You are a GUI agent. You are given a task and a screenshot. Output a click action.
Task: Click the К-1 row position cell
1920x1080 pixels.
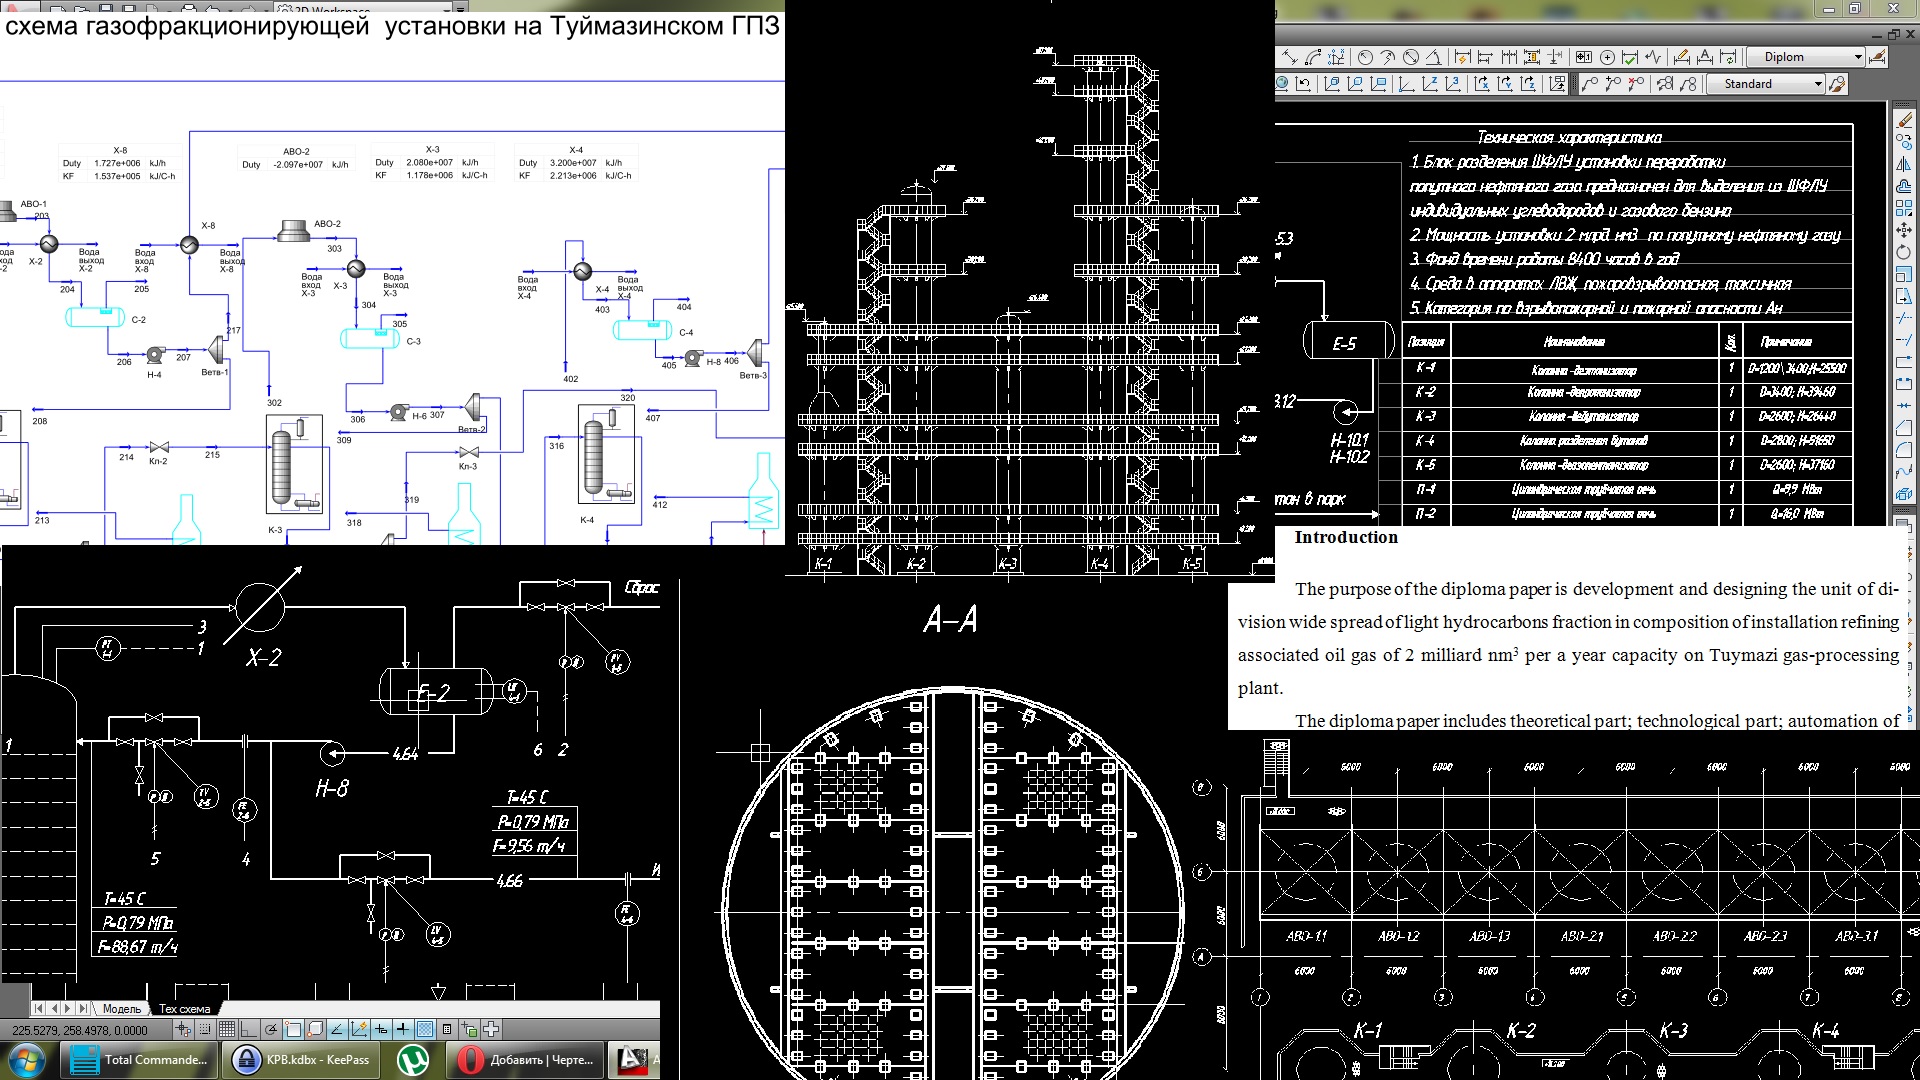coord(1426,368)
